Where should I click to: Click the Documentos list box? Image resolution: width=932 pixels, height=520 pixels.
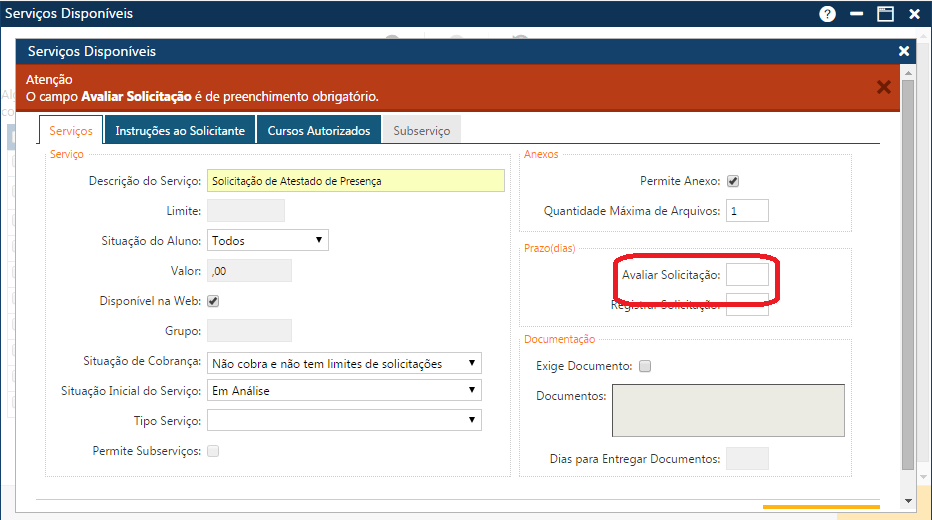coord(730,410)
